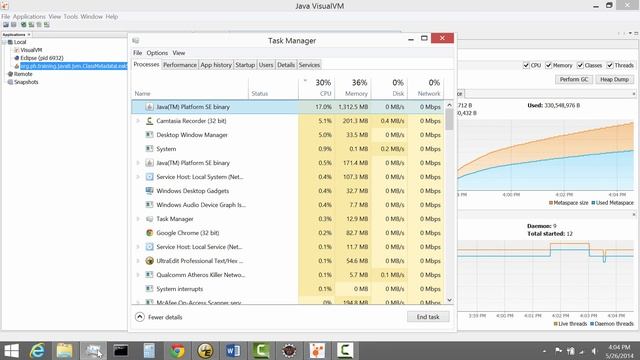Click the volume icon in system tray
This screenshot has width=640, height=360.
click(594, 351)
